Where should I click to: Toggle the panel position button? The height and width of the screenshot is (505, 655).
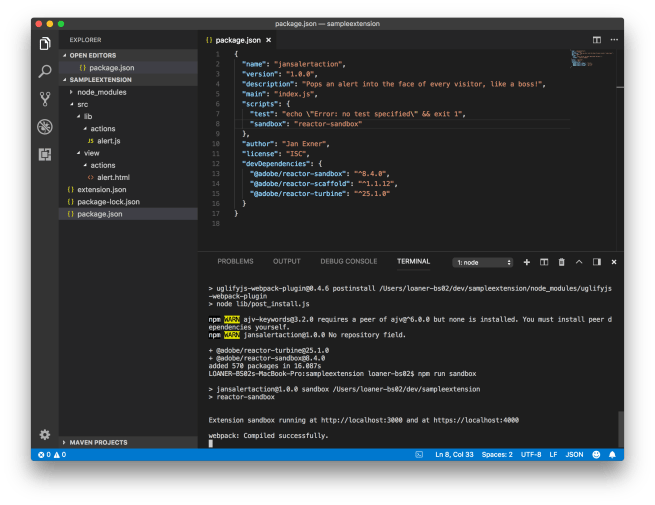coord(597,262)
